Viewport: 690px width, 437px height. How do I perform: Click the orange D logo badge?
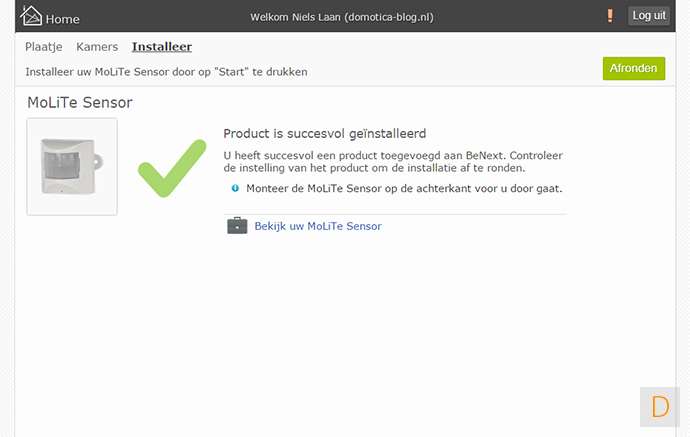tap(660, 407)
